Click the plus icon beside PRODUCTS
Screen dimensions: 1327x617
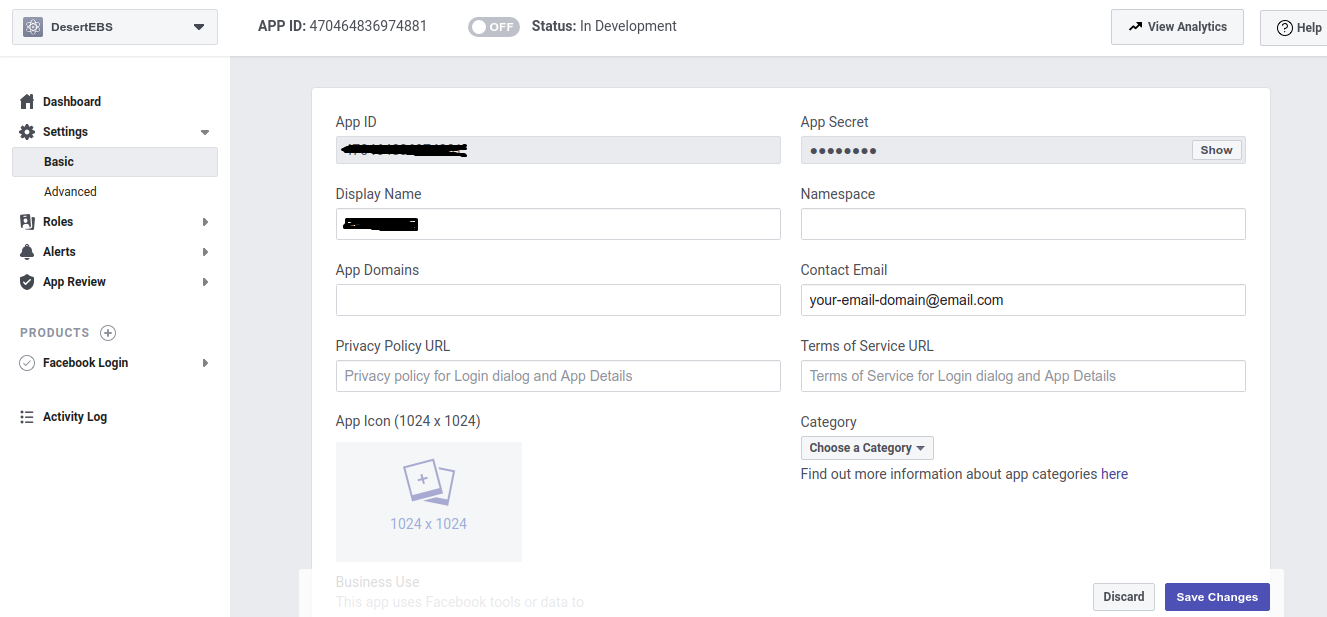point(108,333)
